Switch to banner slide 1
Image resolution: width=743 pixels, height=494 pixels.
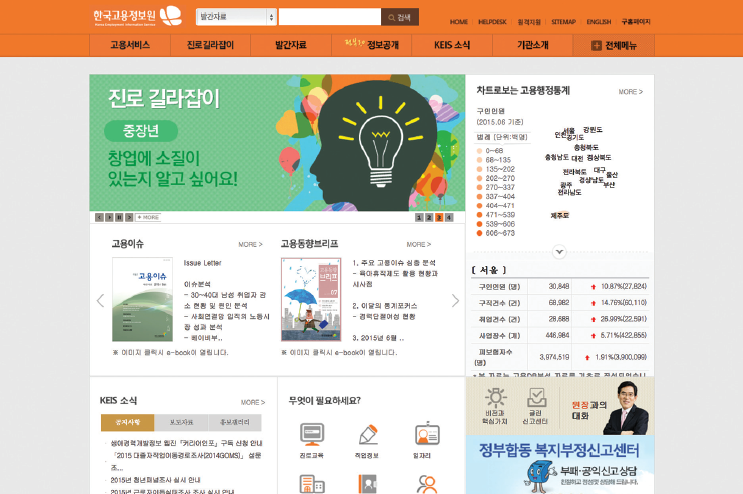coord(419,217)
